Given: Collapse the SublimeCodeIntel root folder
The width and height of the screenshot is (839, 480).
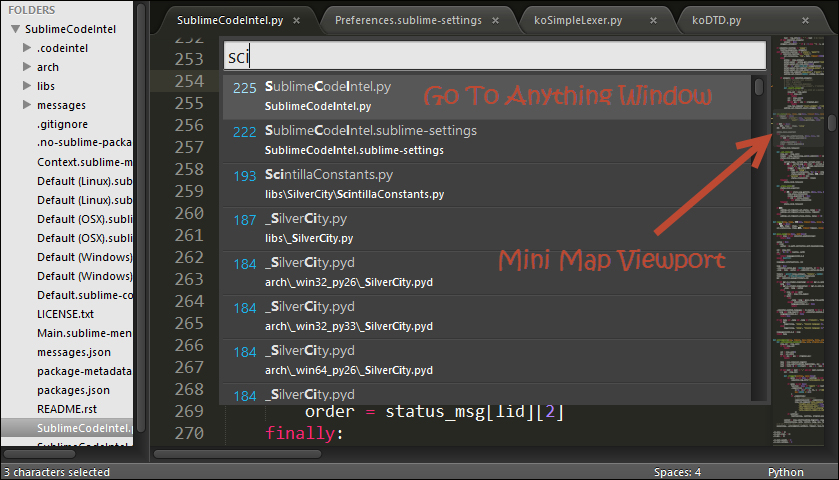Looking at the screenshot, I should pos(16,29).
